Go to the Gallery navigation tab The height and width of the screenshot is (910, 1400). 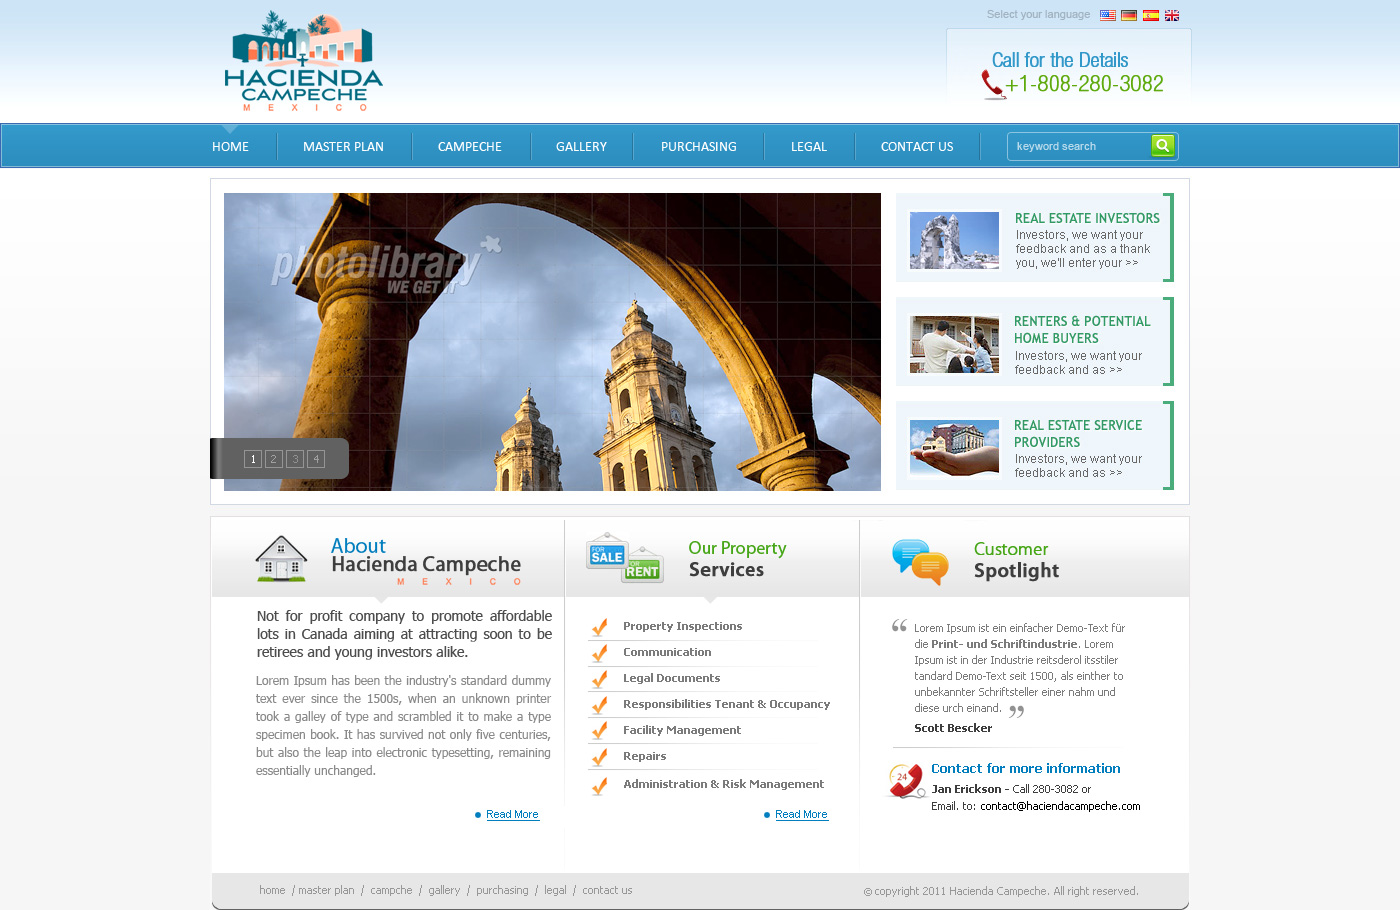click(581, 147)
